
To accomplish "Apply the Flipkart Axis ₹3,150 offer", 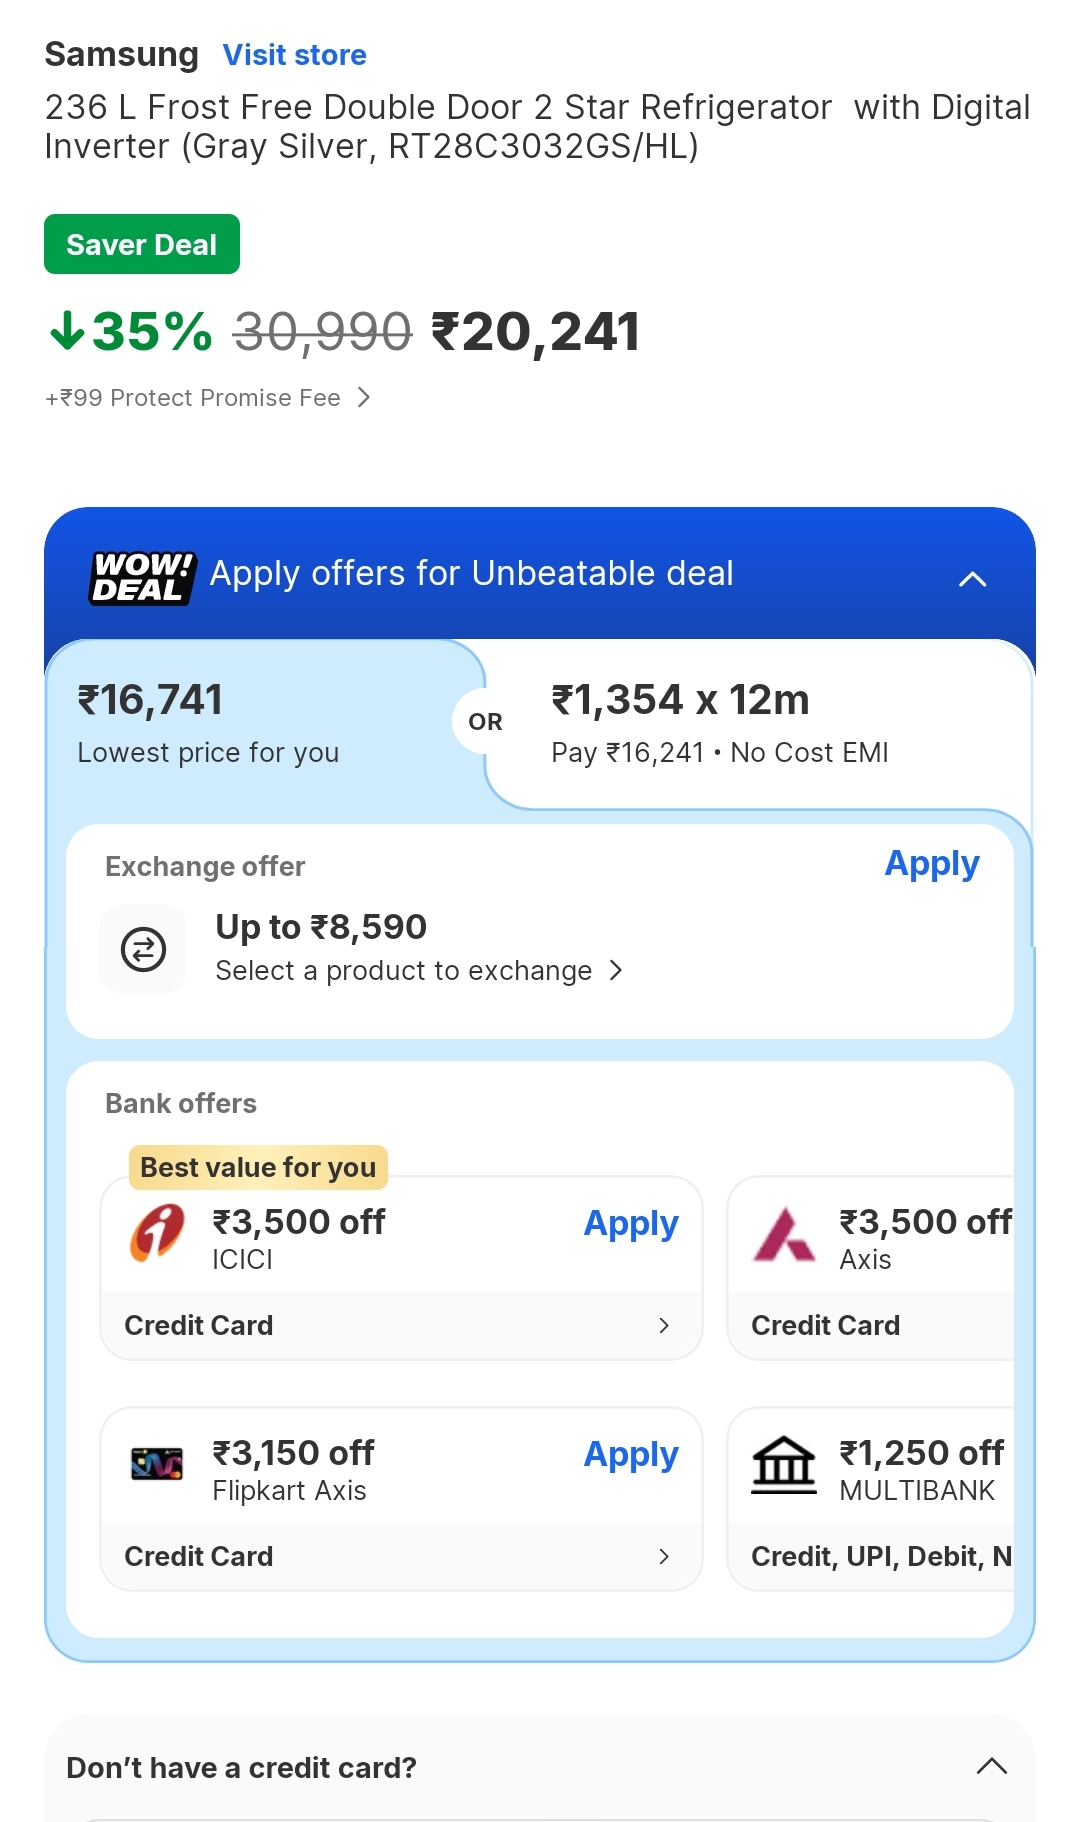I will [631, 1455].
